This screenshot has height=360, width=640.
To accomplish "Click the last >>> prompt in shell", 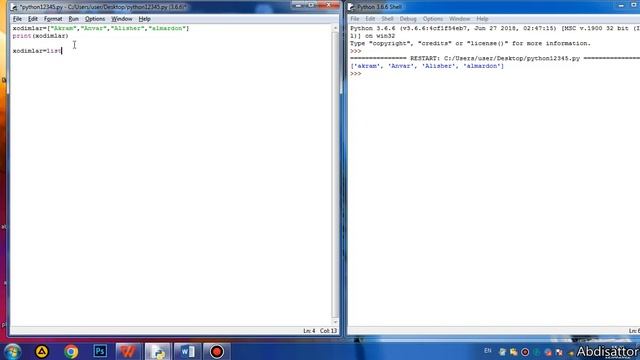I will click(356, 73).
